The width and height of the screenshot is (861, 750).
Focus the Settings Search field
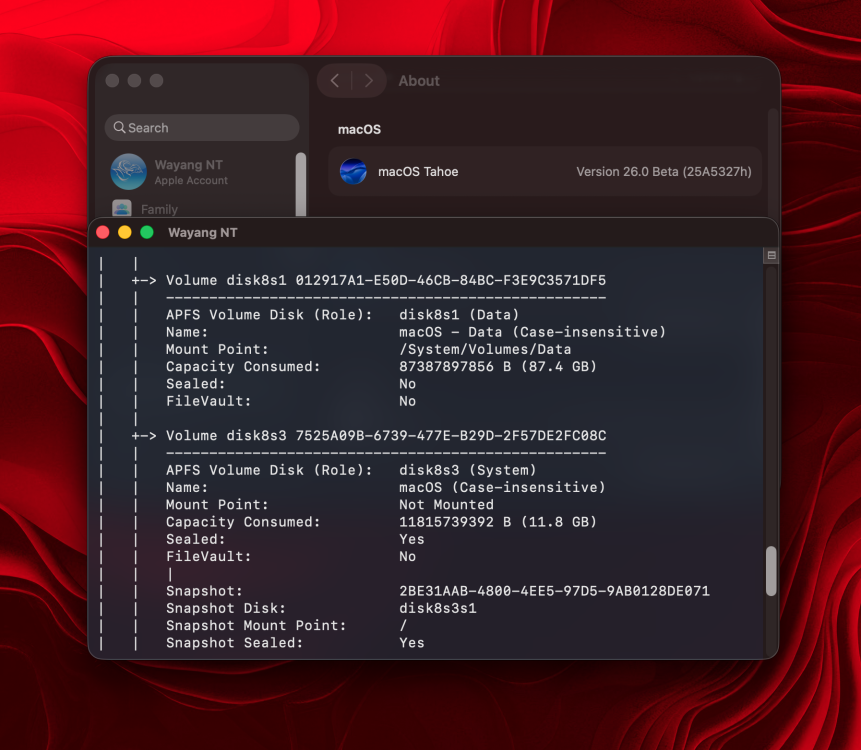(202, 127)
